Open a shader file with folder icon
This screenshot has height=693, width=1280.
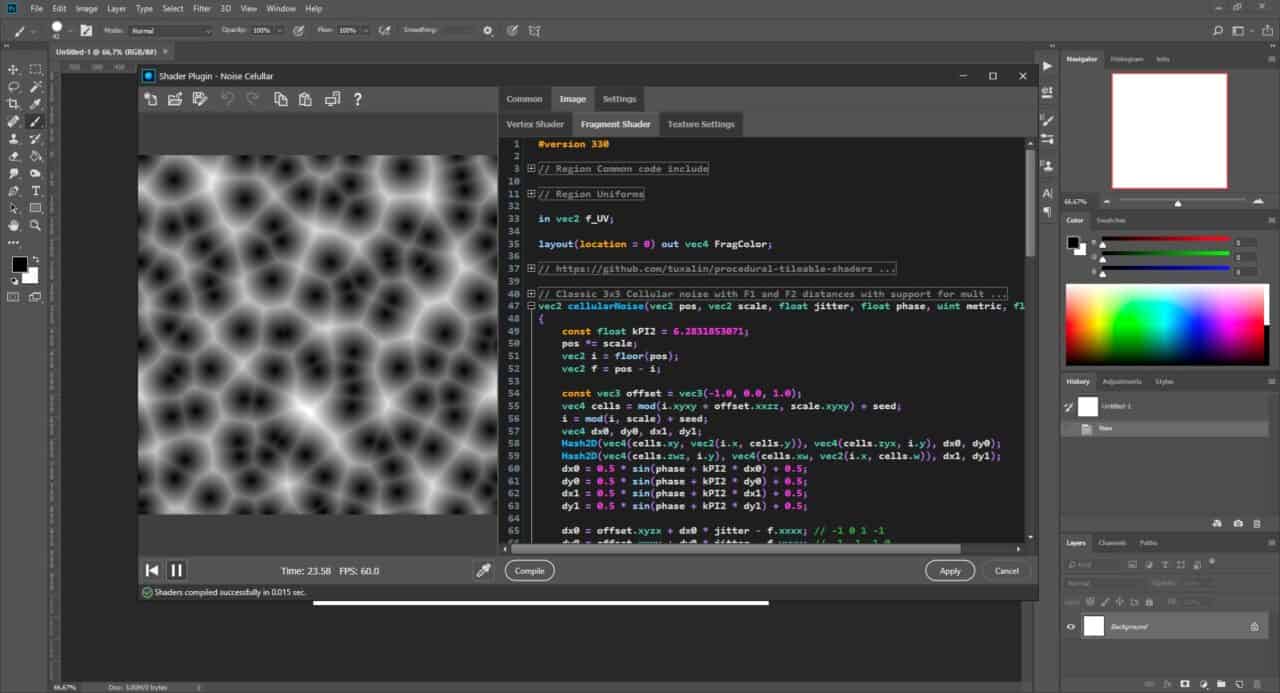[x=175, y=99]
